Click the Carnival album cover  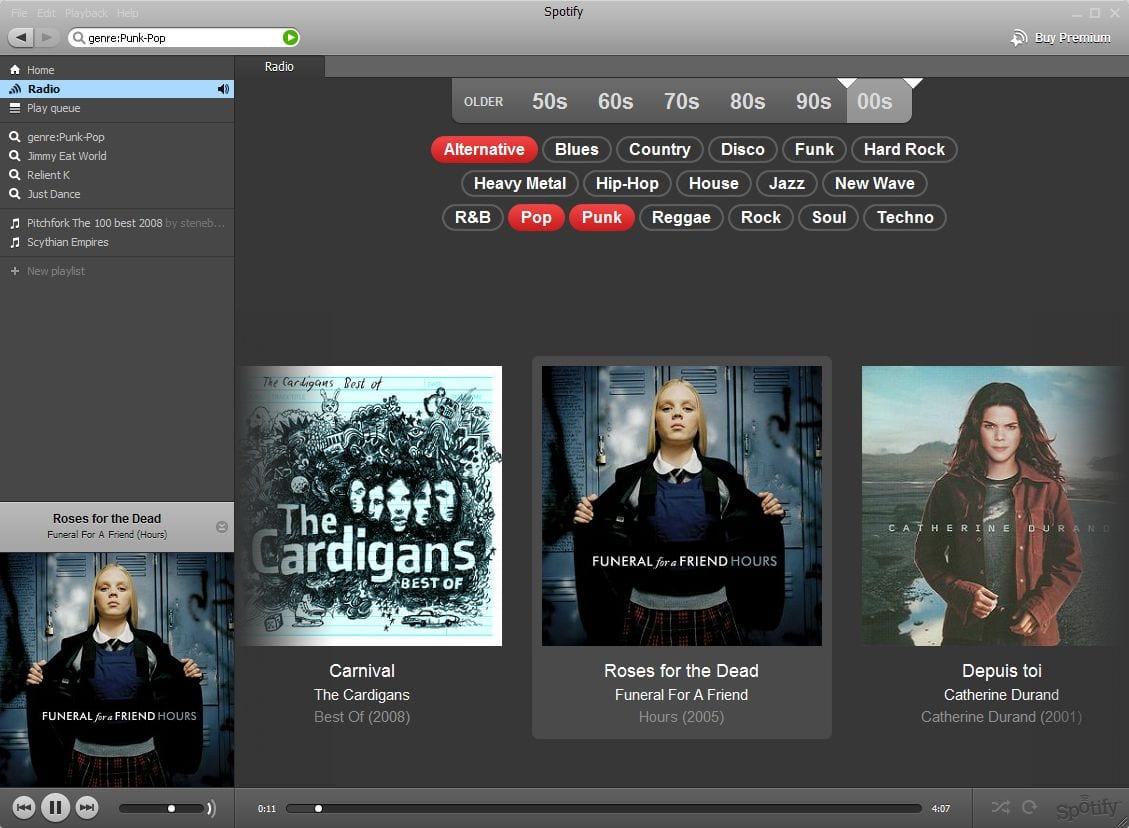coord(369,506)
